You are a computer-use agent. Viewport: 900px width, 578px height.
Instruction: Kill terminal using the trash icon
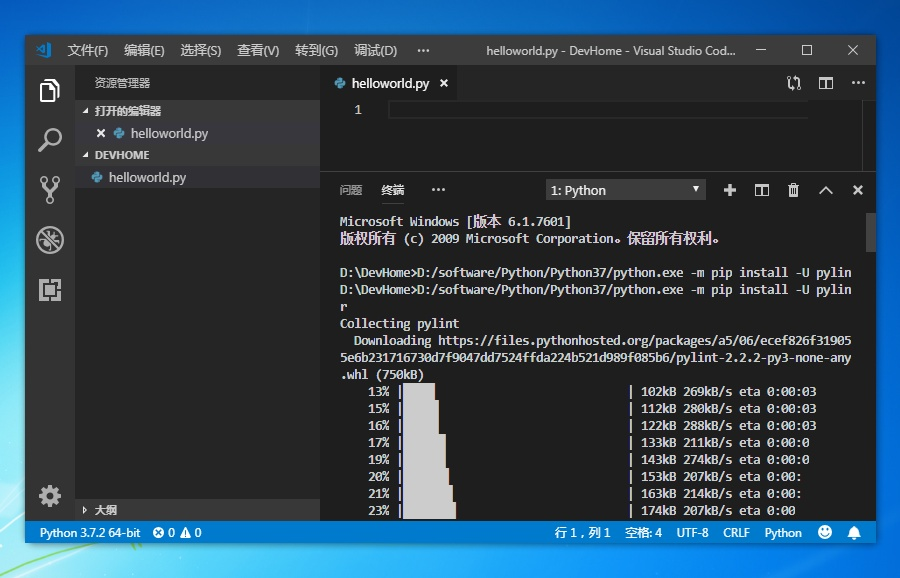coord(793,190)
